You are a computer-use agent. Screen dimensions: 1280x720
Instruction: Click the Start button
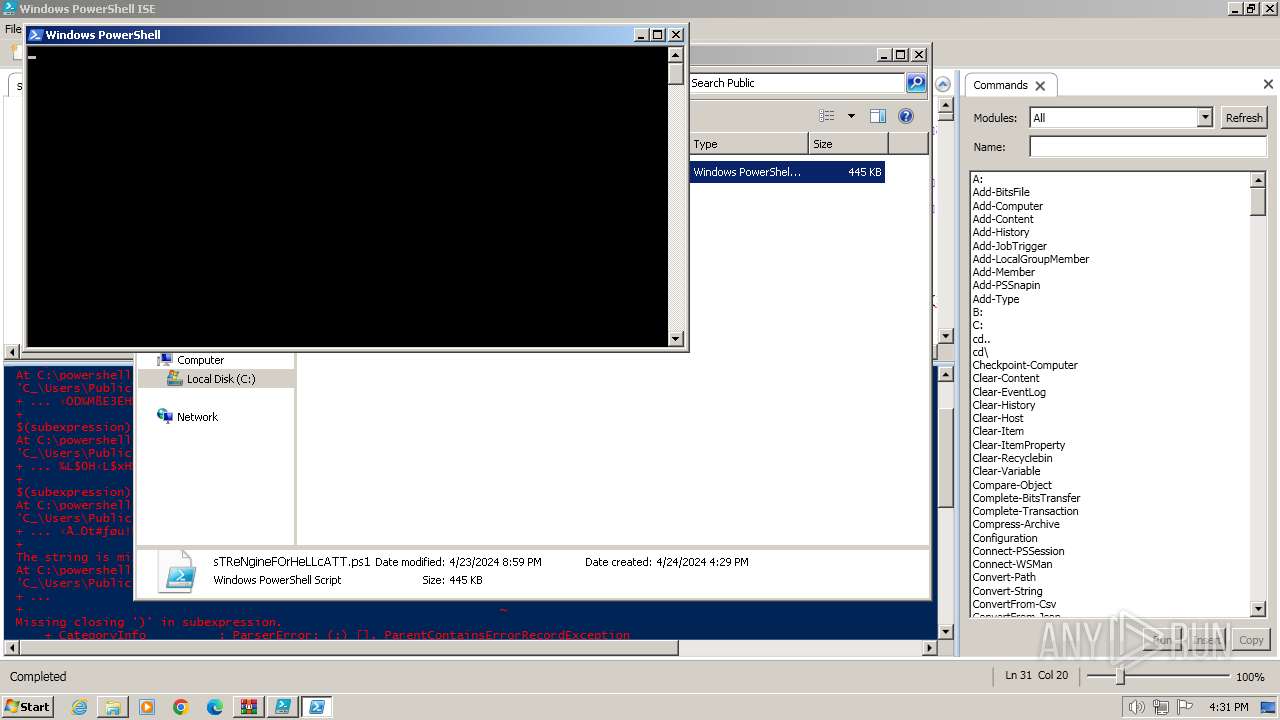tap(27, 707)
